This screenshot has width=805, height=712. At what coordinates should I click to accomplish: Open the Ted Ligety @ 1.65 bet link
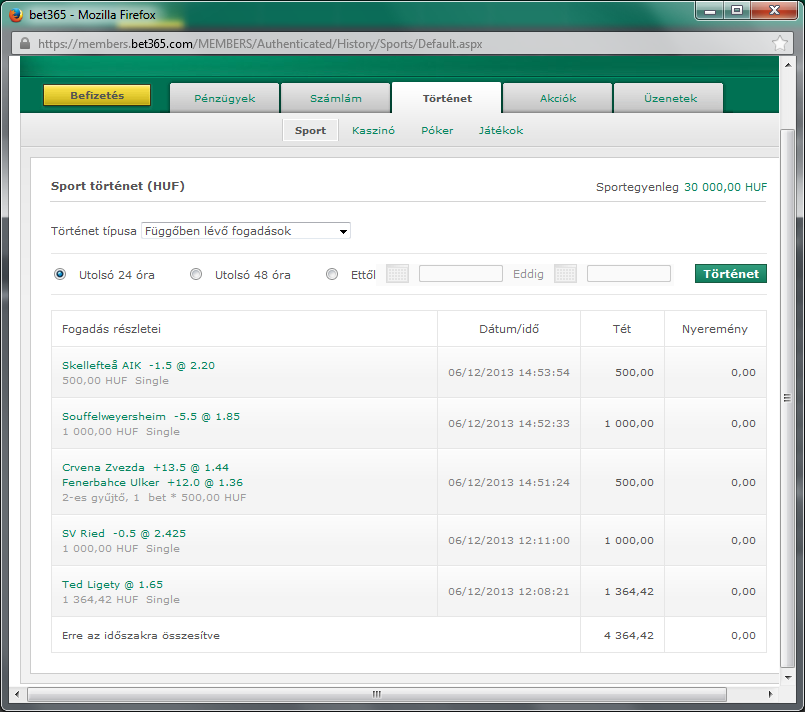pyautogui.click(x=112, y=584)
